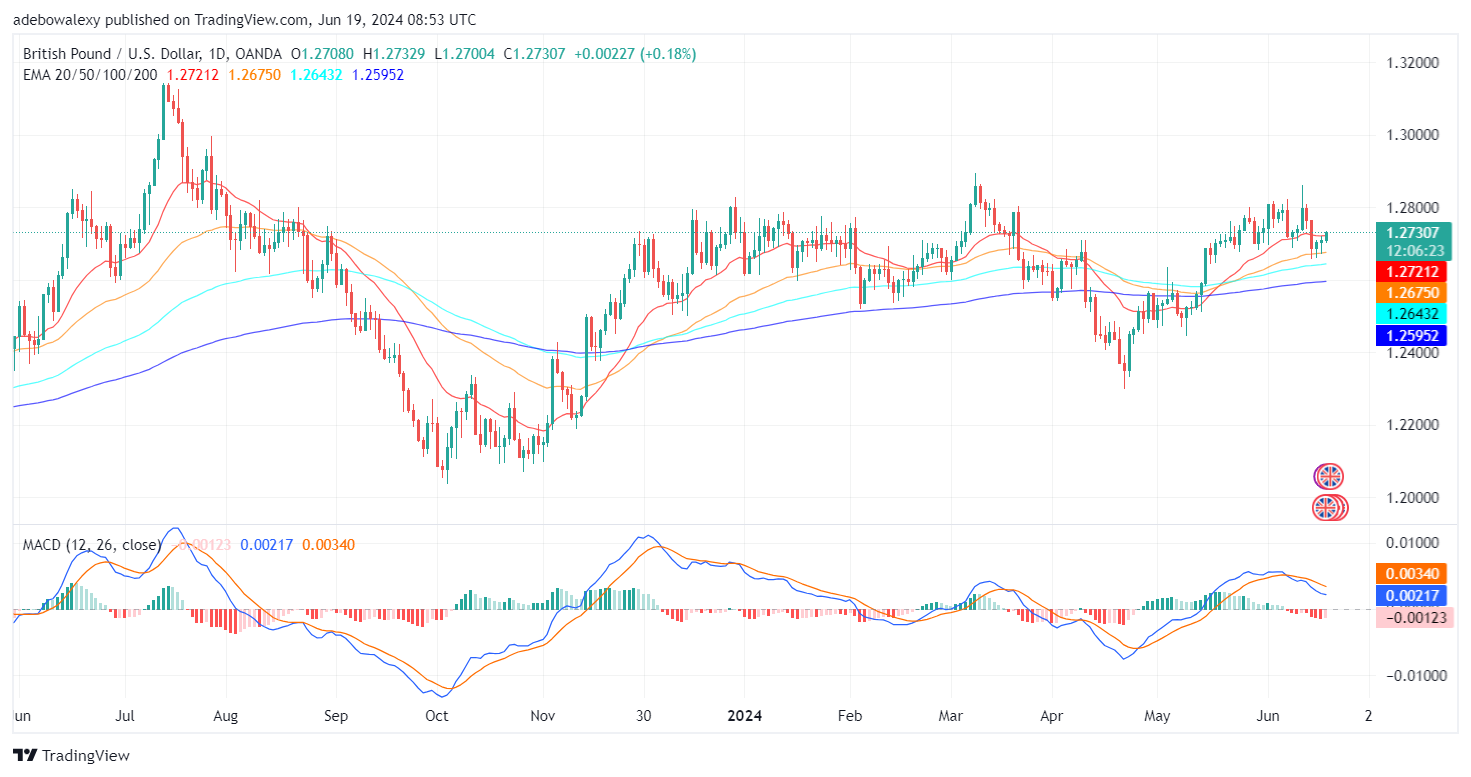The width and height of the screenshot is (1471, 777).
Task: Click the blue 1.25952 value in EMA legend
Action: point(378,74)
